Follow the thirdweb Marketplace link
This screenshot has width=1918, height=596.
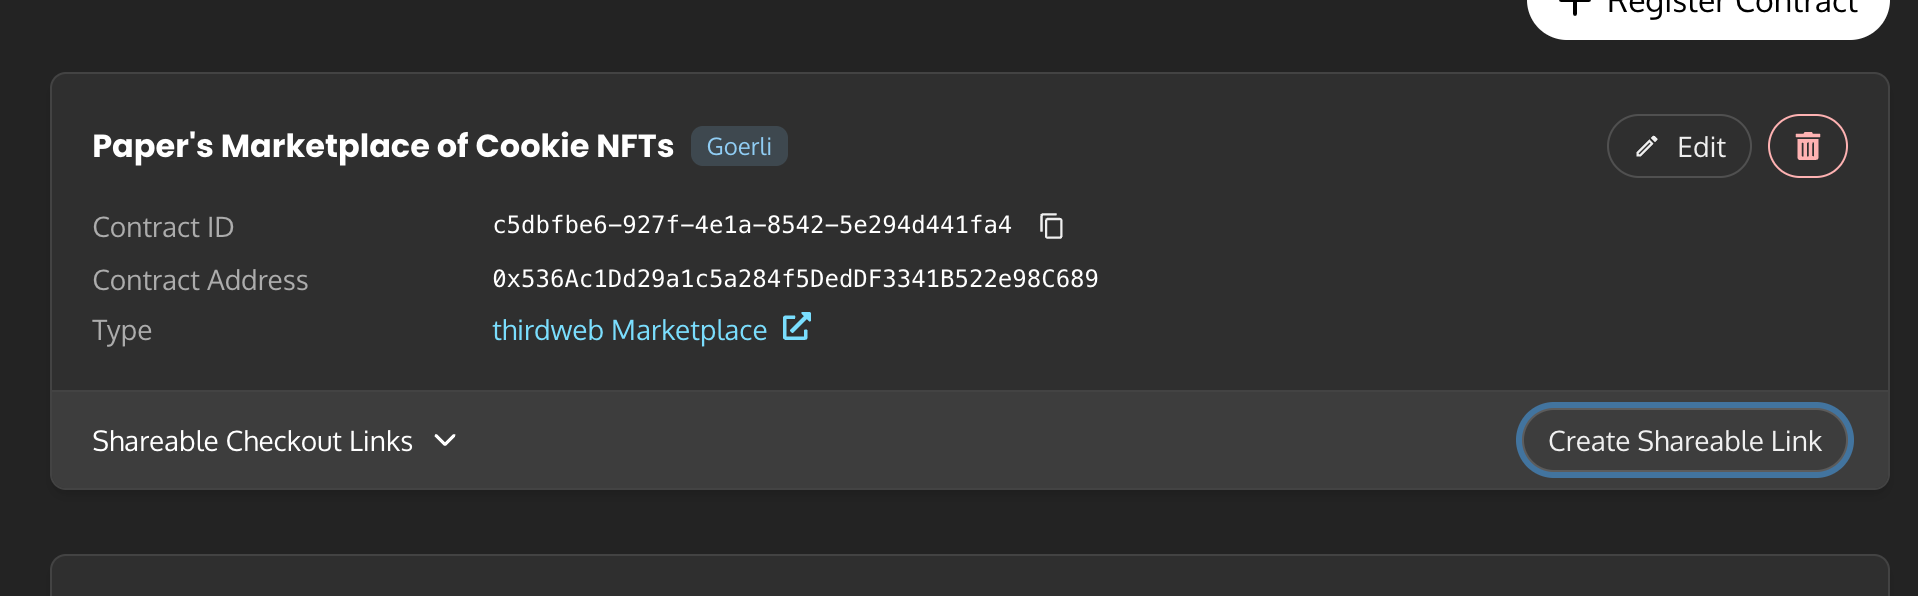[x=629, y=330]
